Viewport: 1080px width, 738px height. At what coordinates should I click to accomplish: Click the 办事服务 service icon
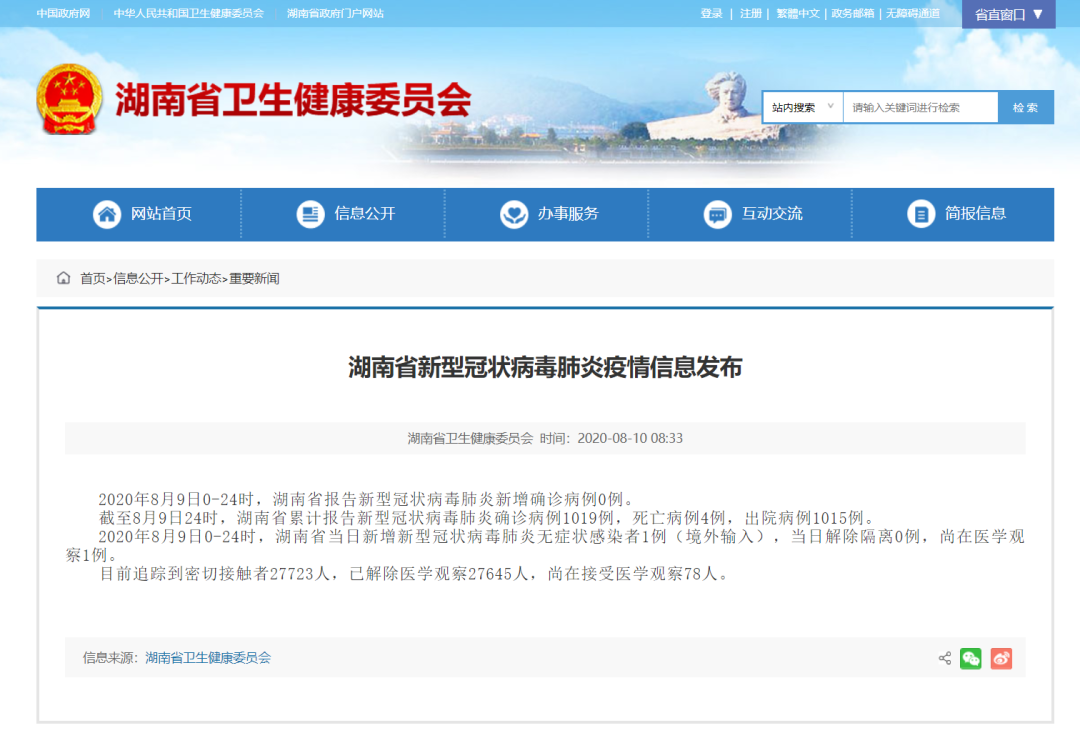tap(513, 213)
